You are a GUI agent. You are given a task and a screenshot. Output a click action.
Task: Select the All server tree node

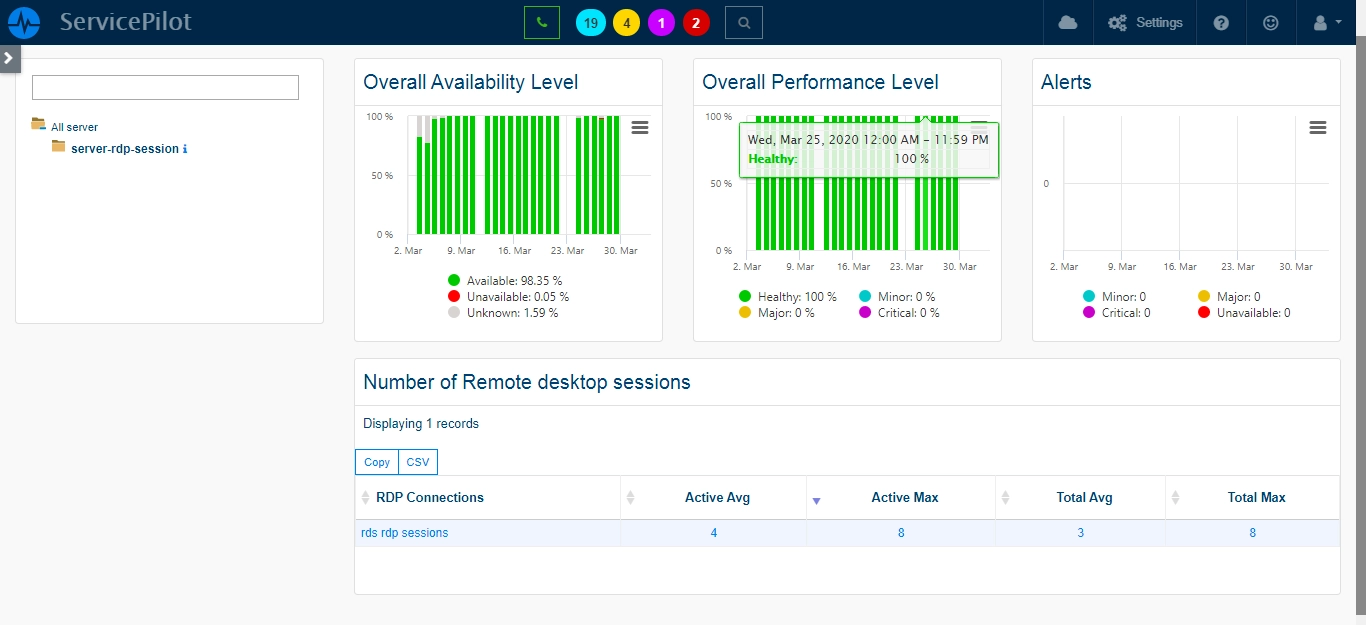click(x=74, y=127)
